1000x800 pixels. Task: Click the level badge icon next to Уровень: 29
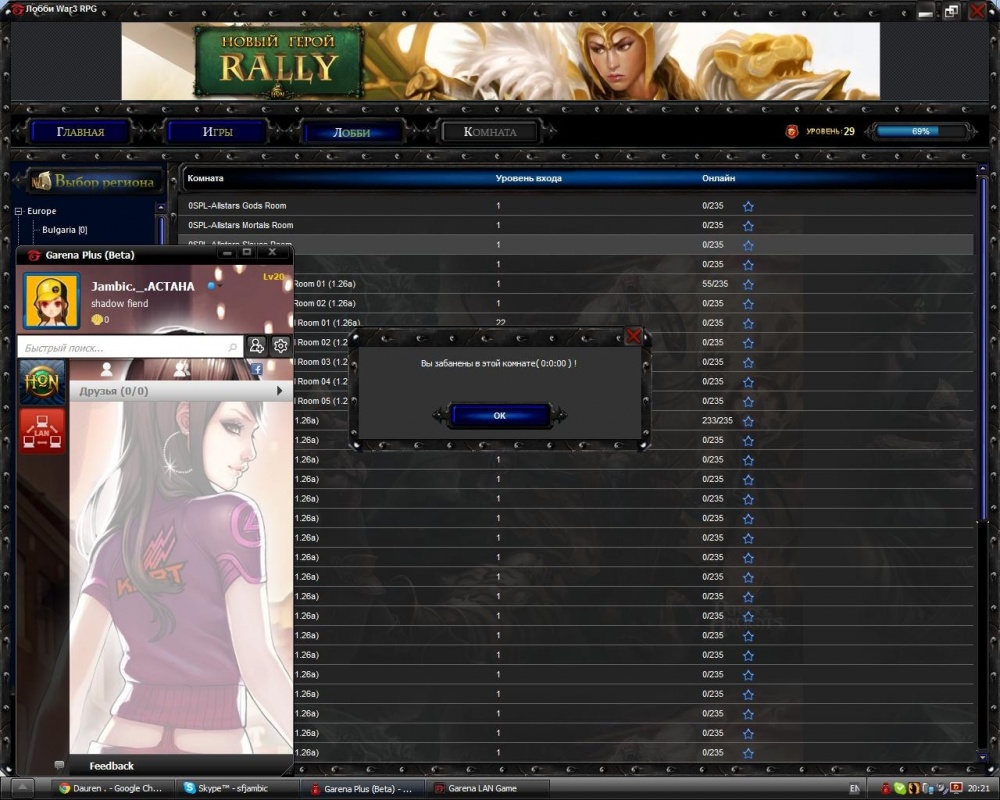pos(791,131)
